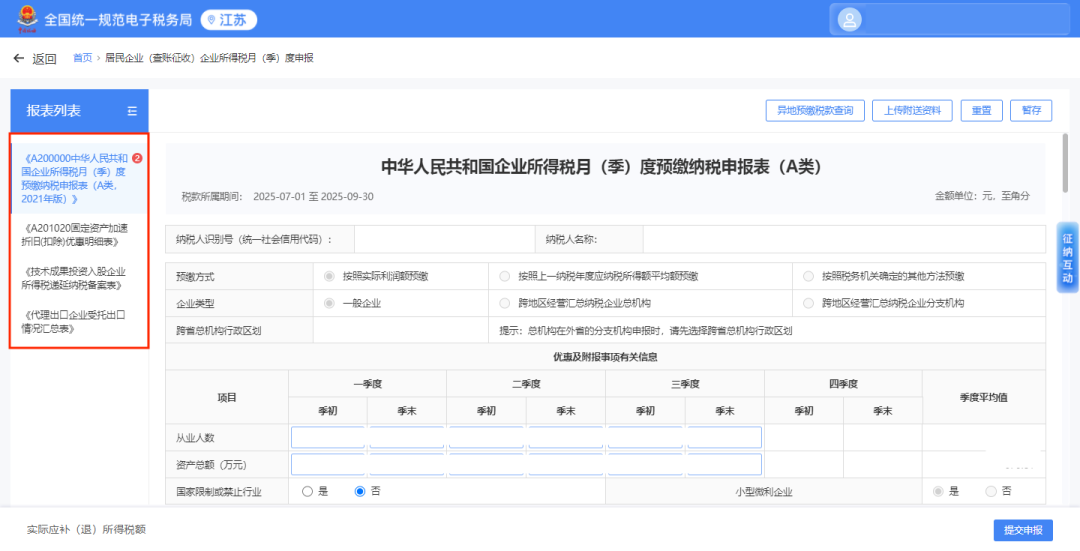Select 否 for 国家限制或禁止行业
This screenshot has width=1080, height=551.
360,491
